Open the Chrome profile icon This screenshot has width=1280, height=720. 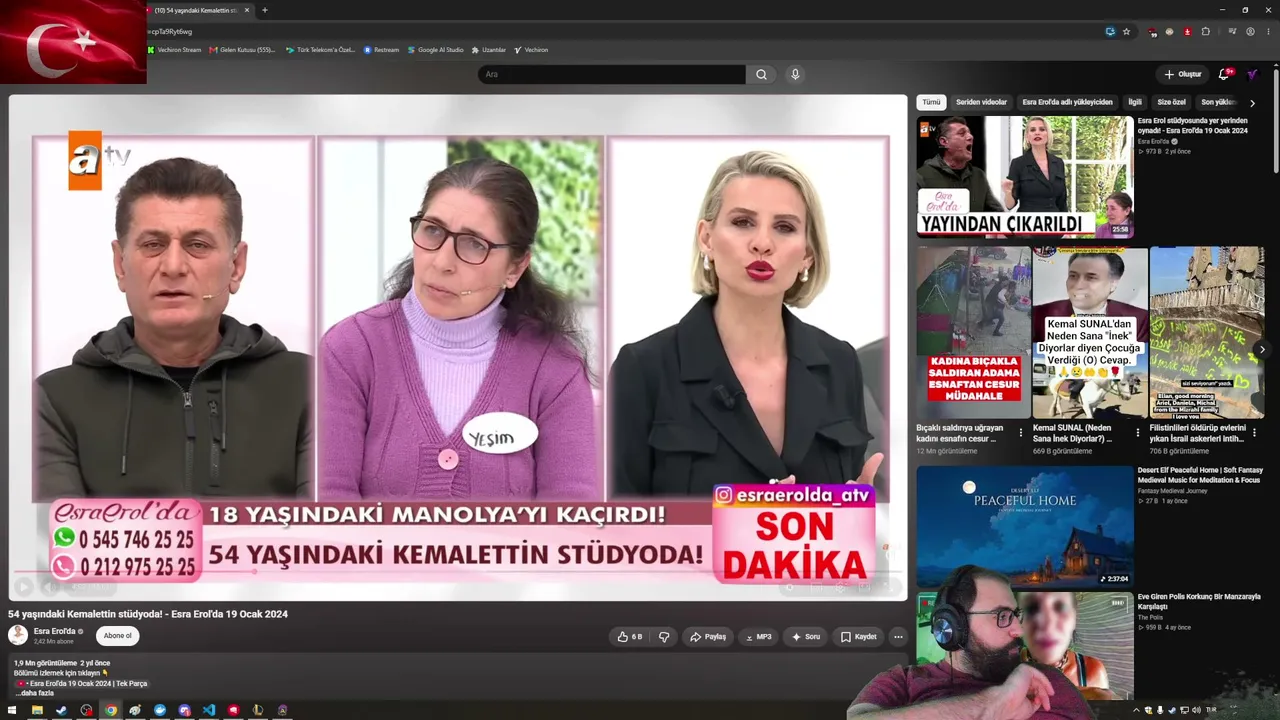pyautogui.click(x=1251, y=31)
